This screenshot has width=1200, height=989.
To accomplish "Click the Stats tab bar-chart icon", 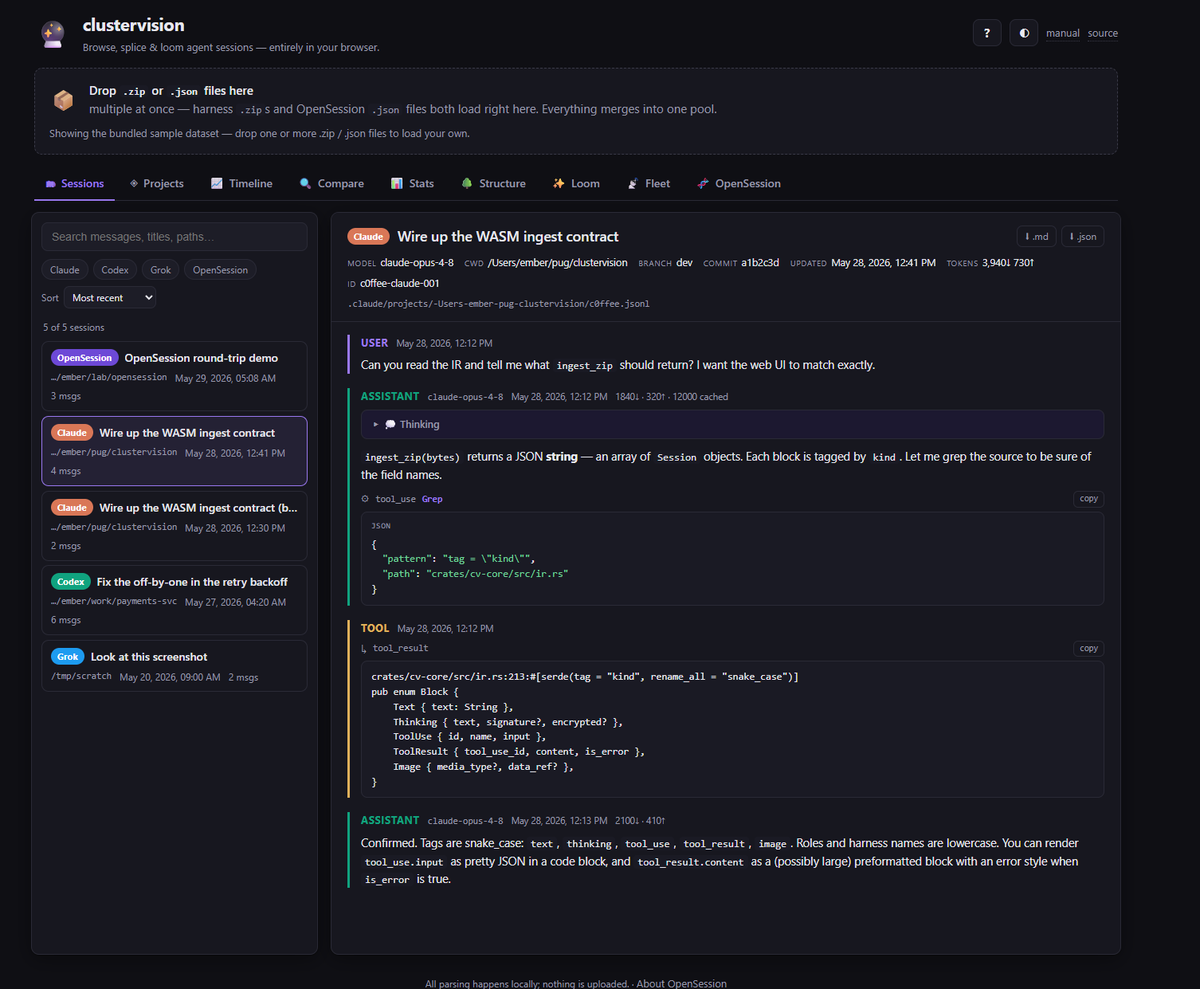I will pyautogui.click(x=397, y=184).
